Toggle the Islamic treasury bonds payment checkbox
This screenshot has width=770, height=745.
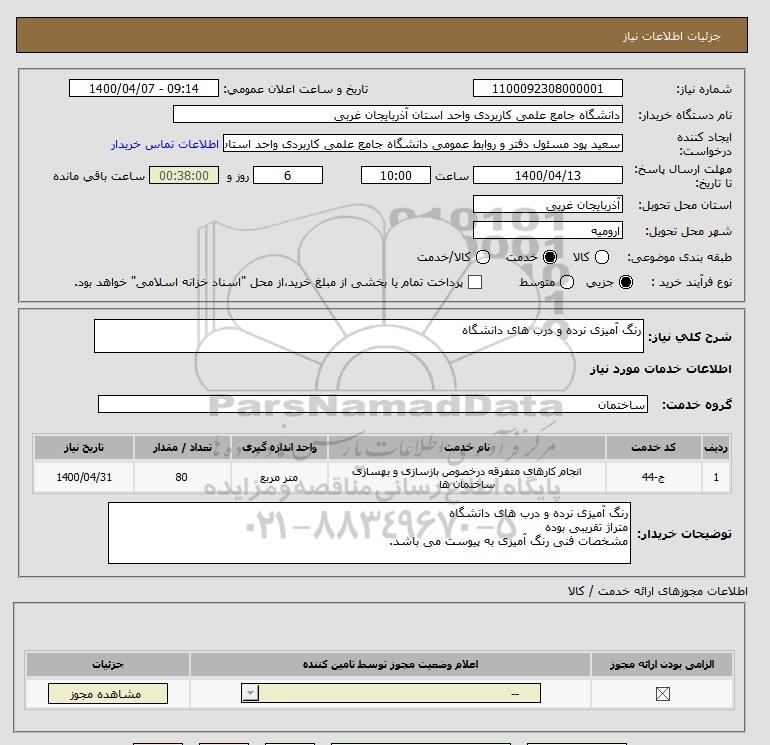pyautogui.click(x=475, y=282)
